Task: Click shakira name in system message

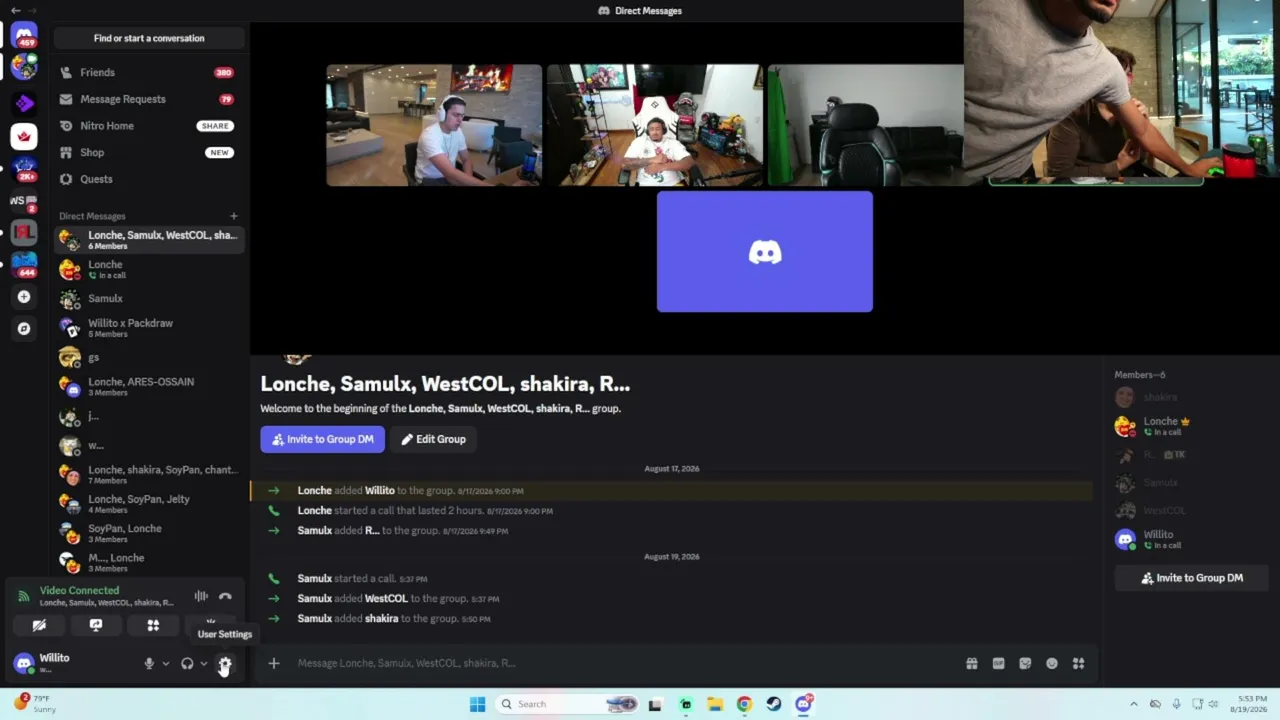Action: [x=381, y=619]
